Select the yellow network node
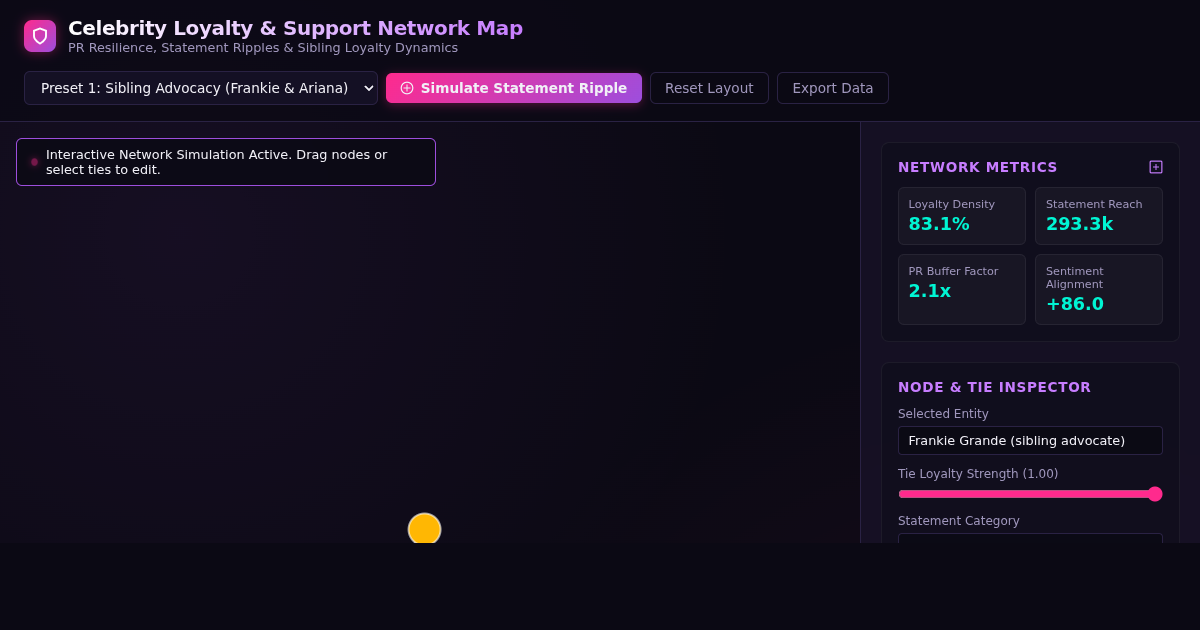Viewport: 1200px width, 630px height. click(x=424, y=529)
